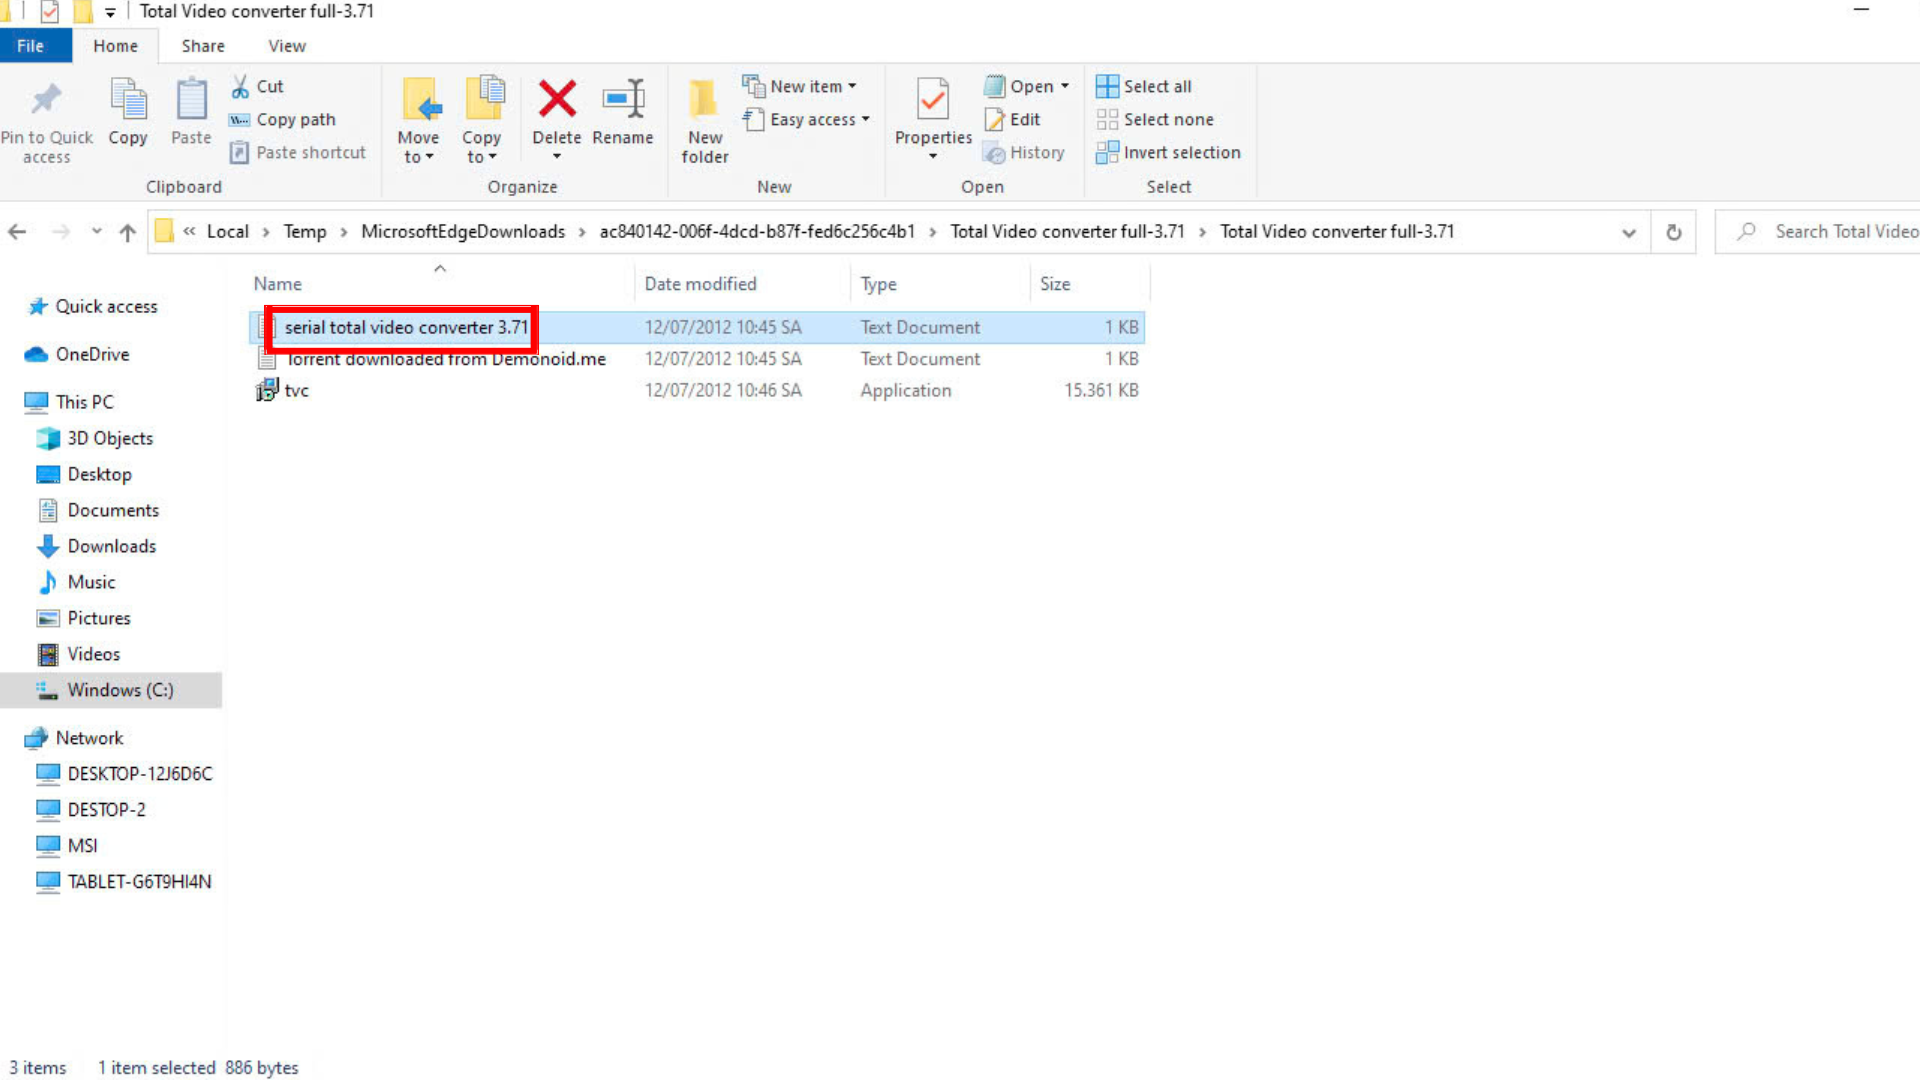Expand address bar history dropdown chevron

click(x=1628, y=232)
